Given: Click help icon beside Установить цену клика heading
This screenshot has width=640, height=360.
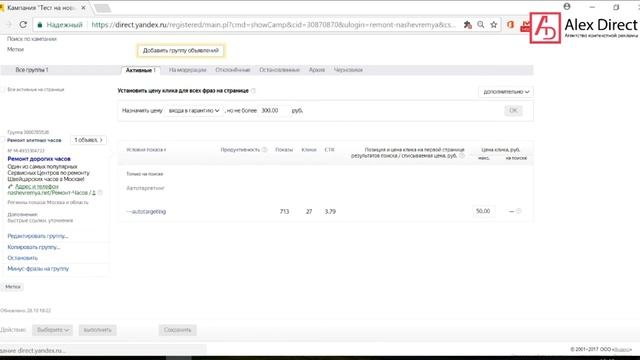Looking at the screenshot, I should pos(253,91).
